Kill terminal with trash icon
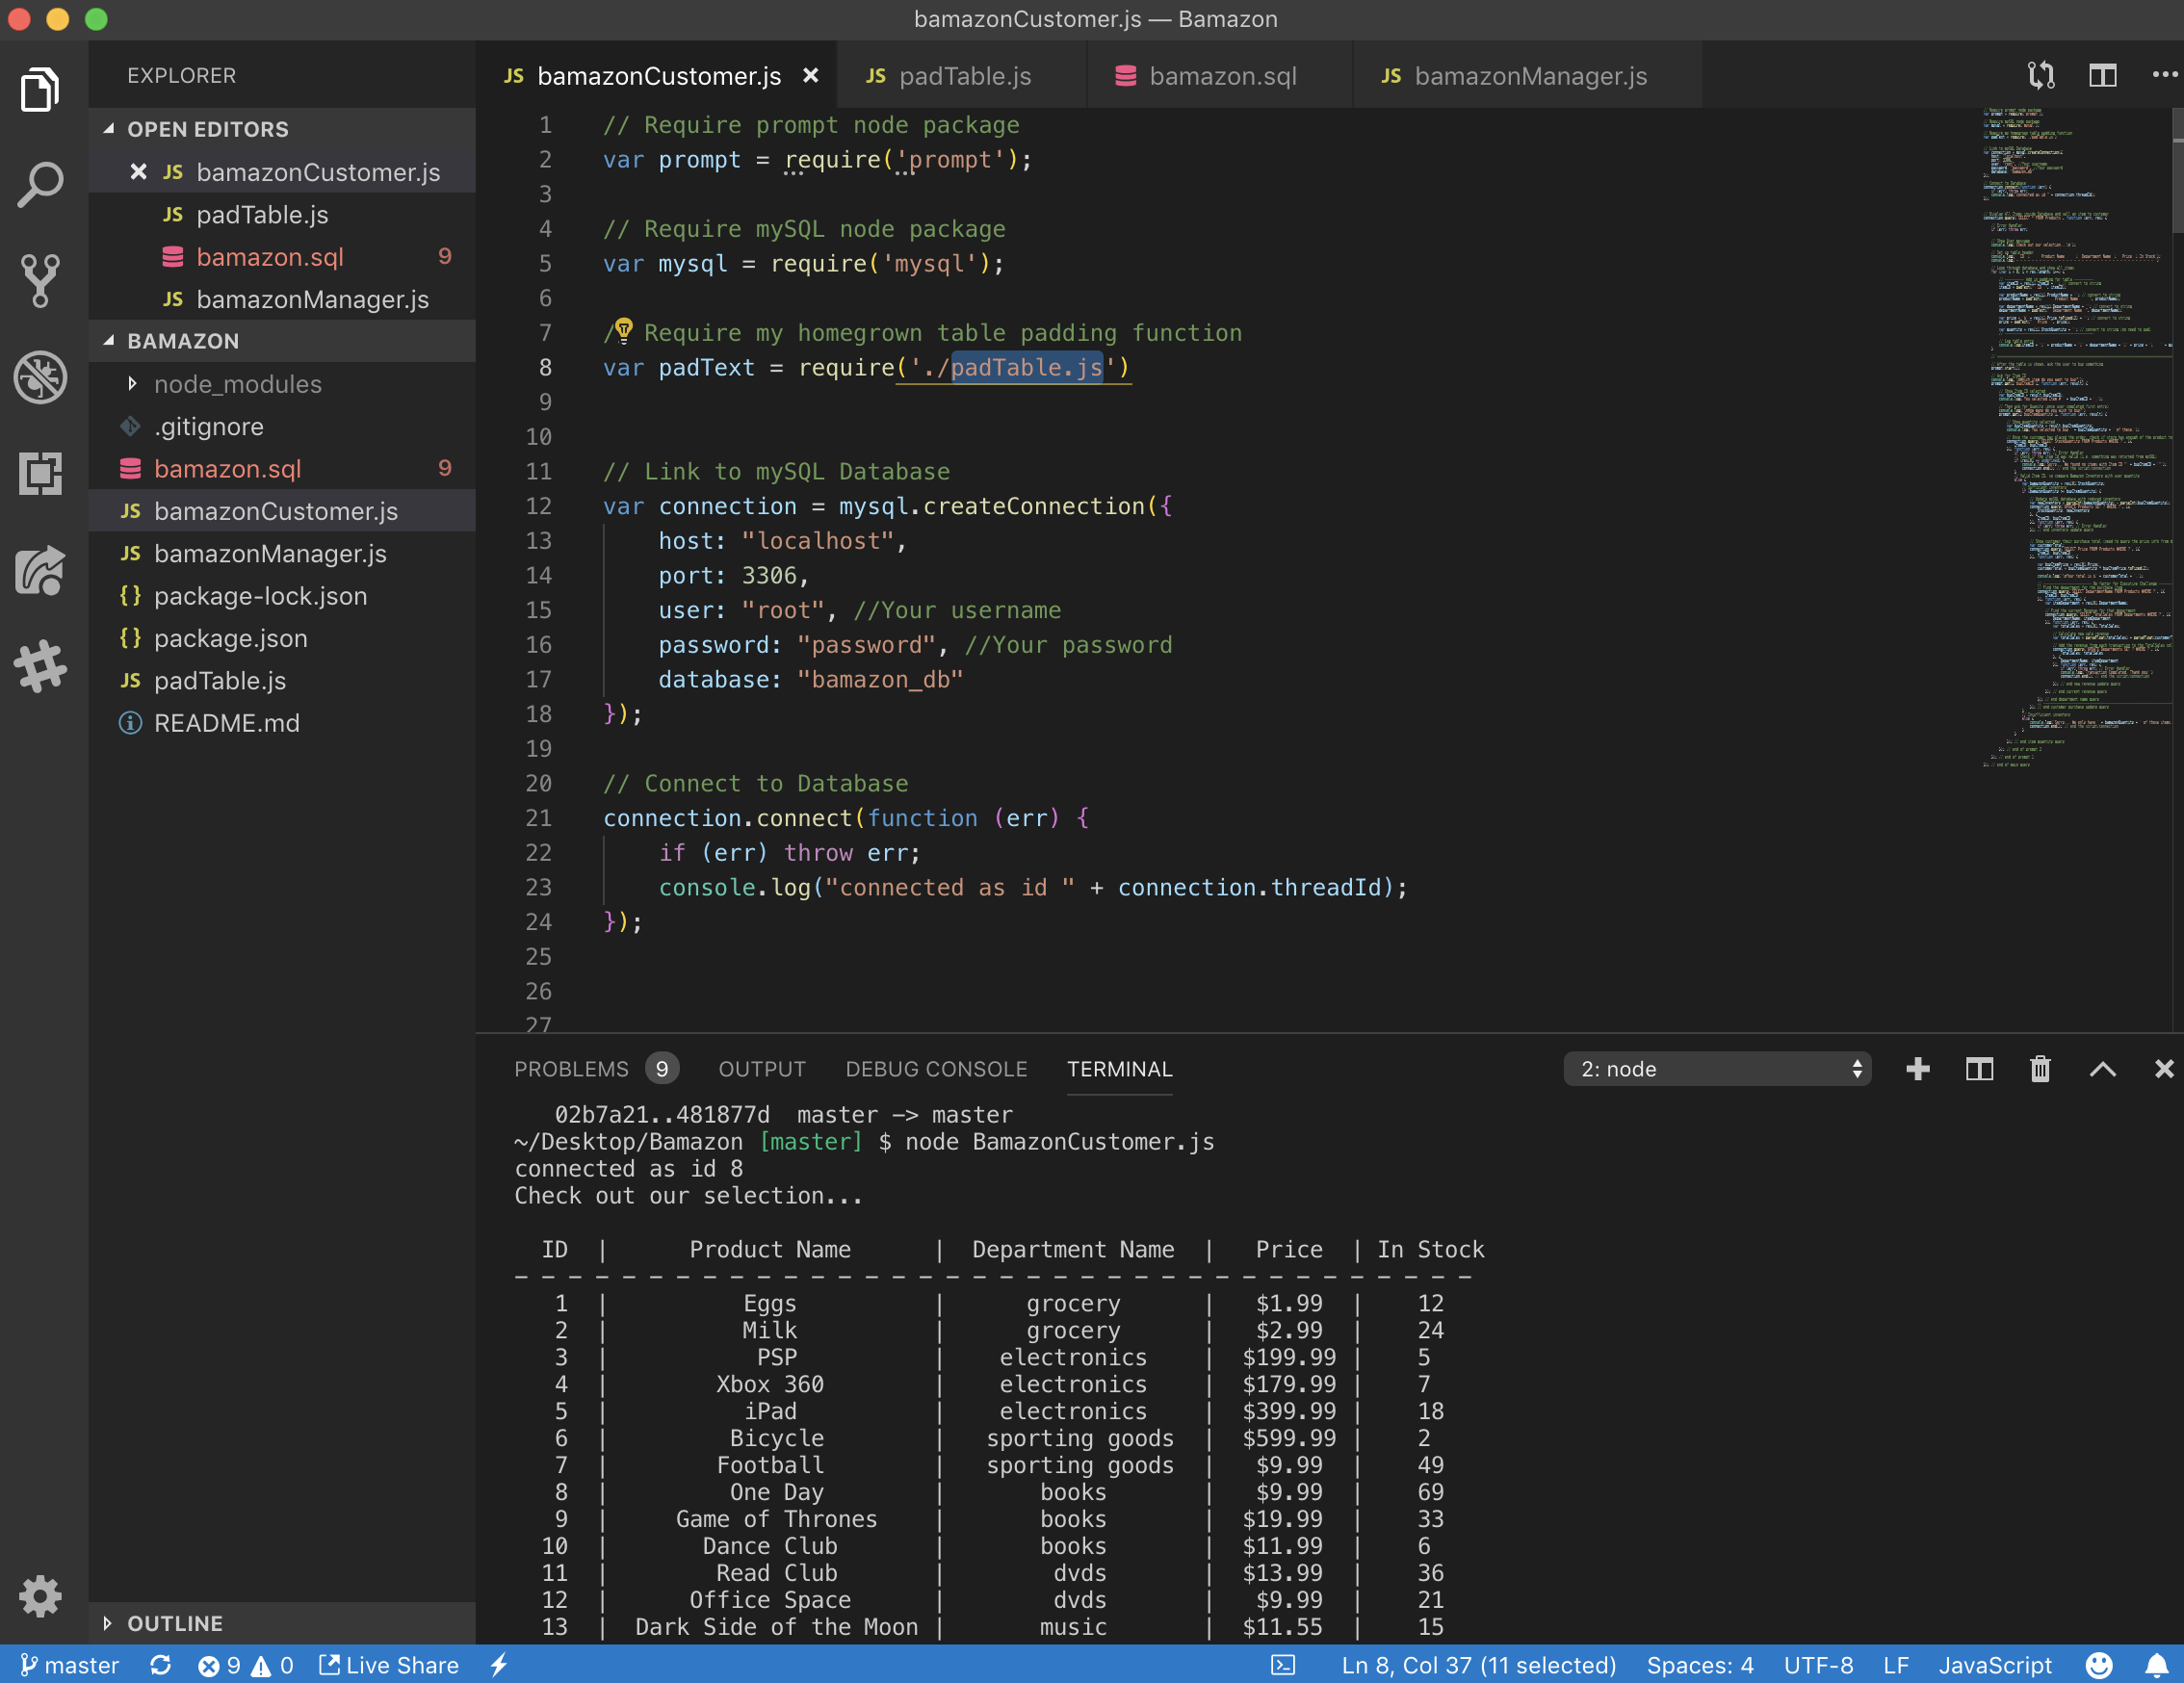The width and height of the screenshot is (2184, 1683). pyautogui.click(x=2040, y=1069)
